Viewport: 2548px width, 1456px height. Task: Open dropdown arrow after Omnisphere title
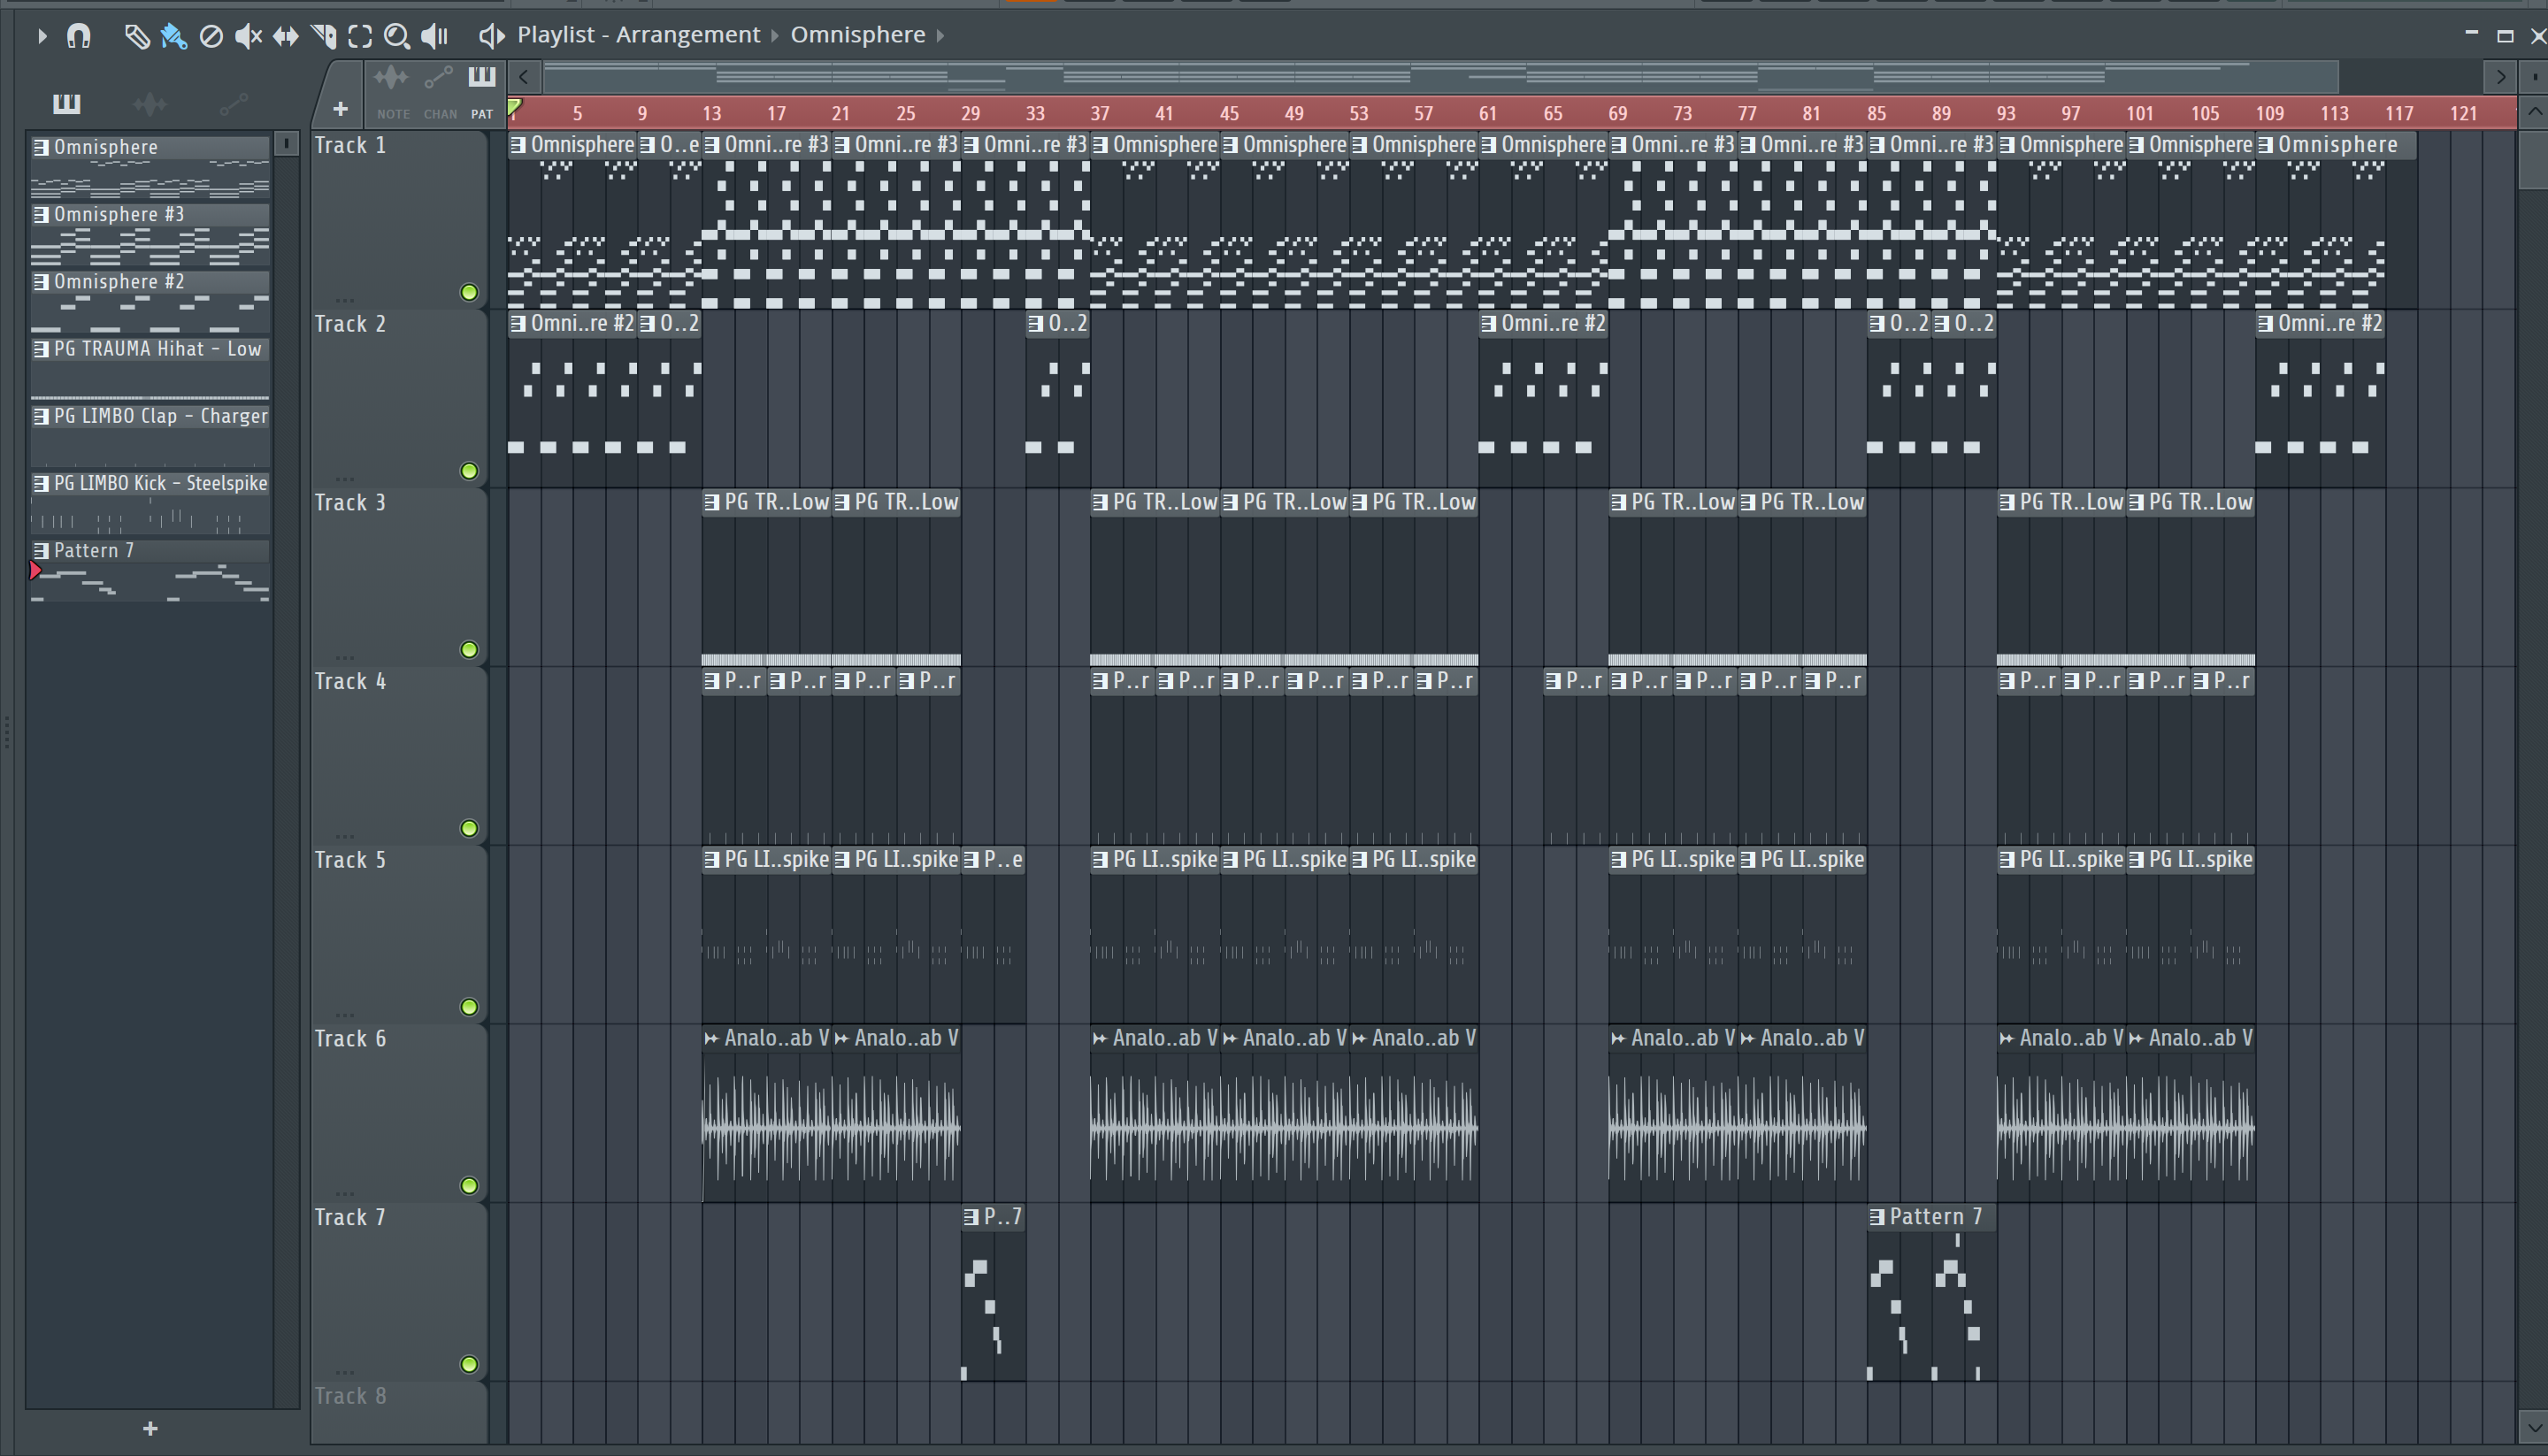point(940,36)
